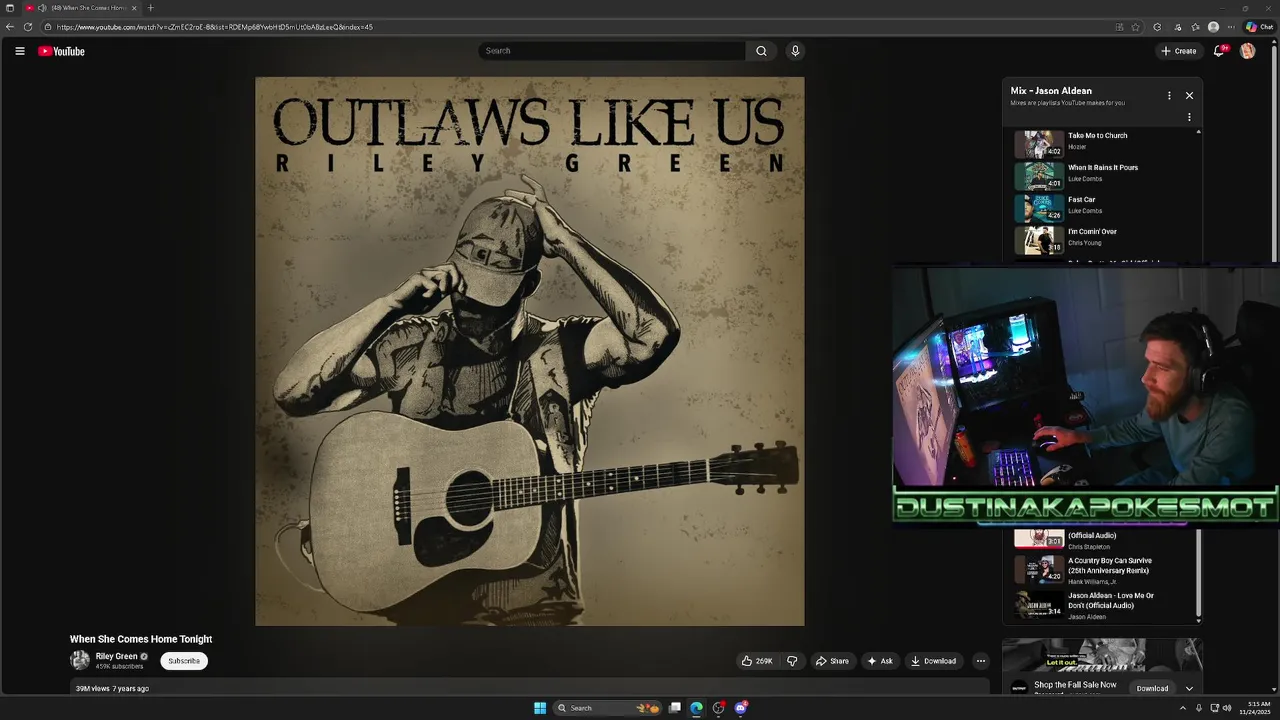The width and height of the screenshot is (1280, 720).
Task: Click the Microsoft Edge taskbar icon
Action: click(696, 708)
